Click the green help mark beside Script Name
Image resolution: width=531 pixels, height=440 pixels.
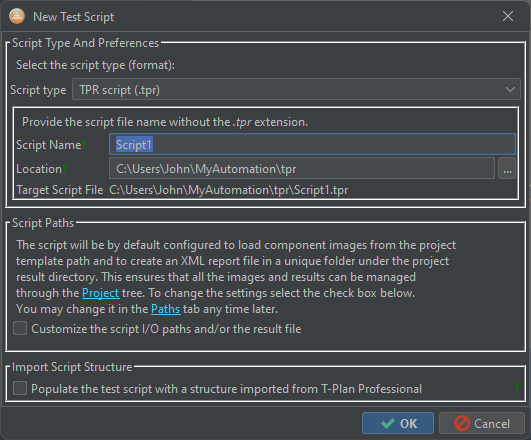(84, 145)
